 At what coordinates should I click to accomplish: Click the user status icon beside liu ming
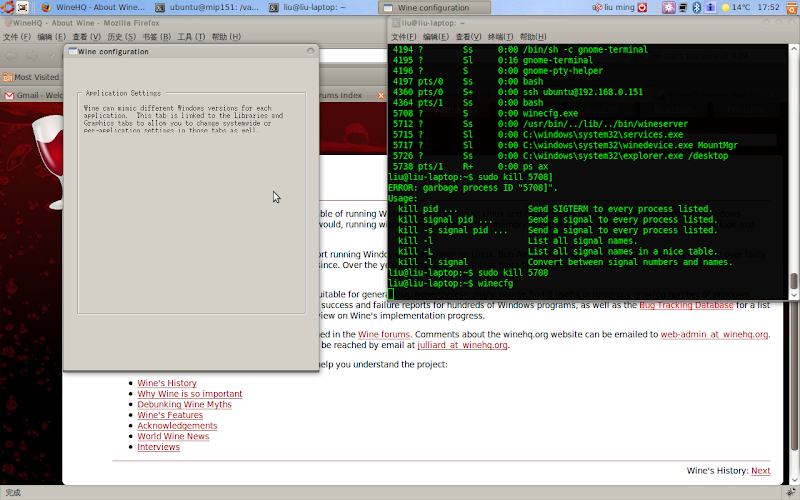click(x=597, y=7)
